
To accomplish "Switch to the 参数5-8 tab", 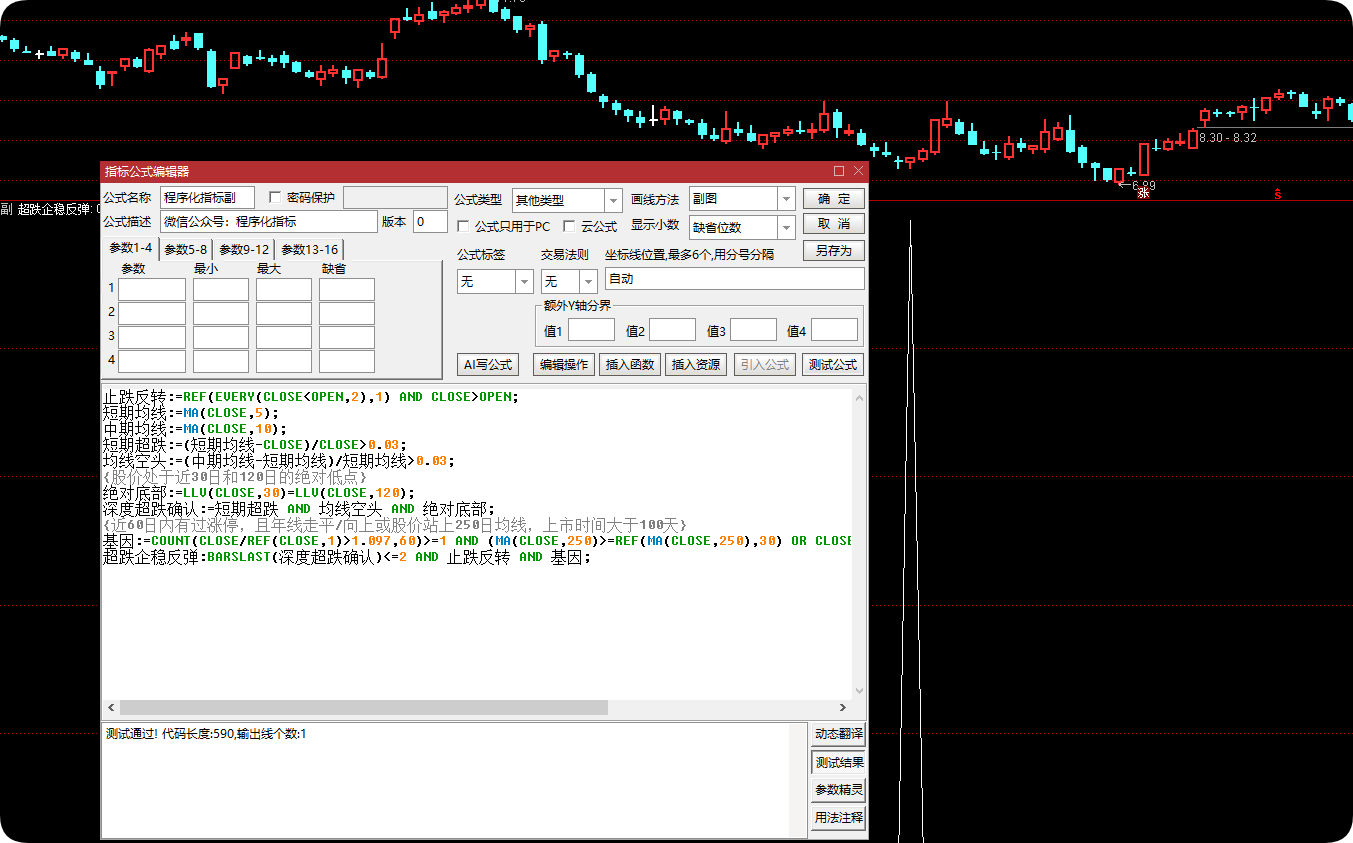I will pos(186,249).
